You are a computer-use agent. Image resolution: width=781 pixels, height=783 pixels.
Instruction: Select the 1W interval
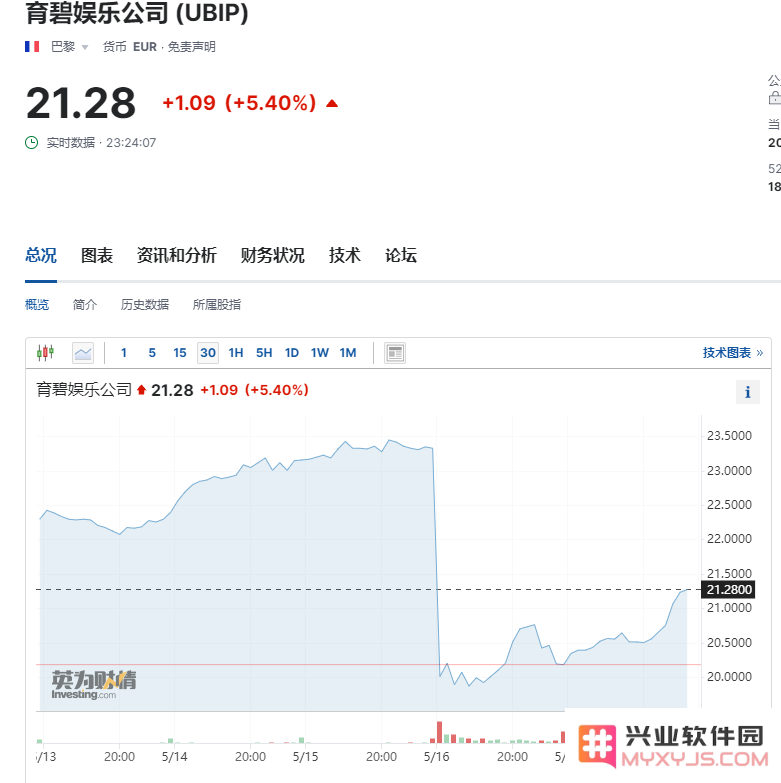[320, 353]
